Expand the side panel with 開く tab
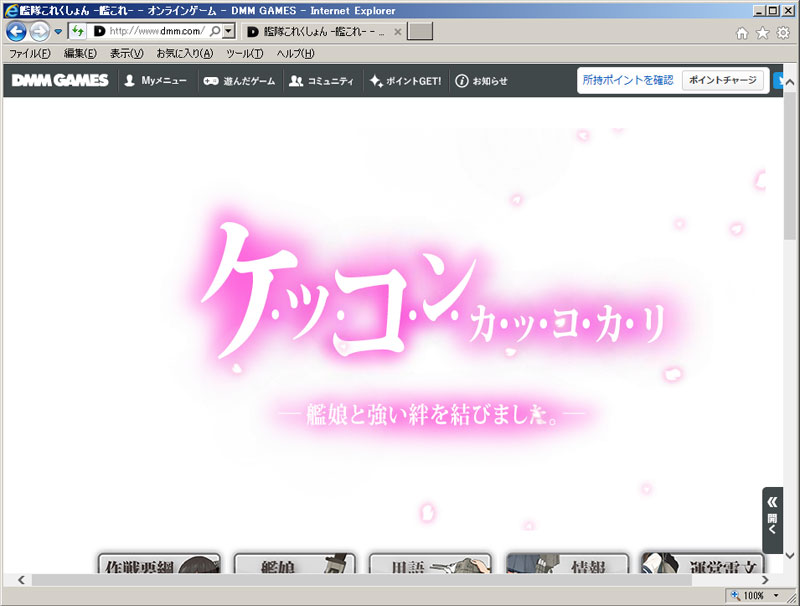Viewport: 800px width, 606px height. (x=772, y=520)
